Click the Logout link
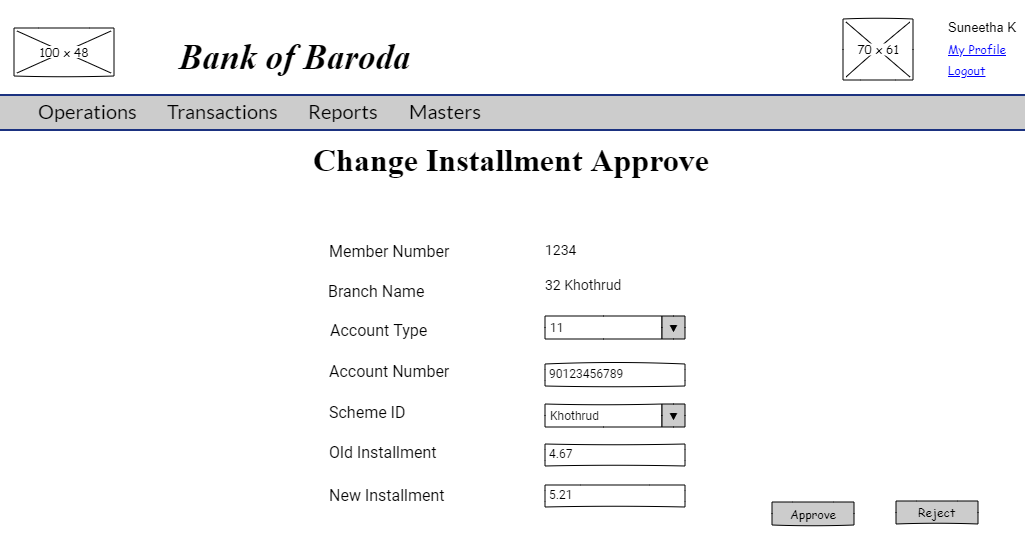 (x=966, y=72)
